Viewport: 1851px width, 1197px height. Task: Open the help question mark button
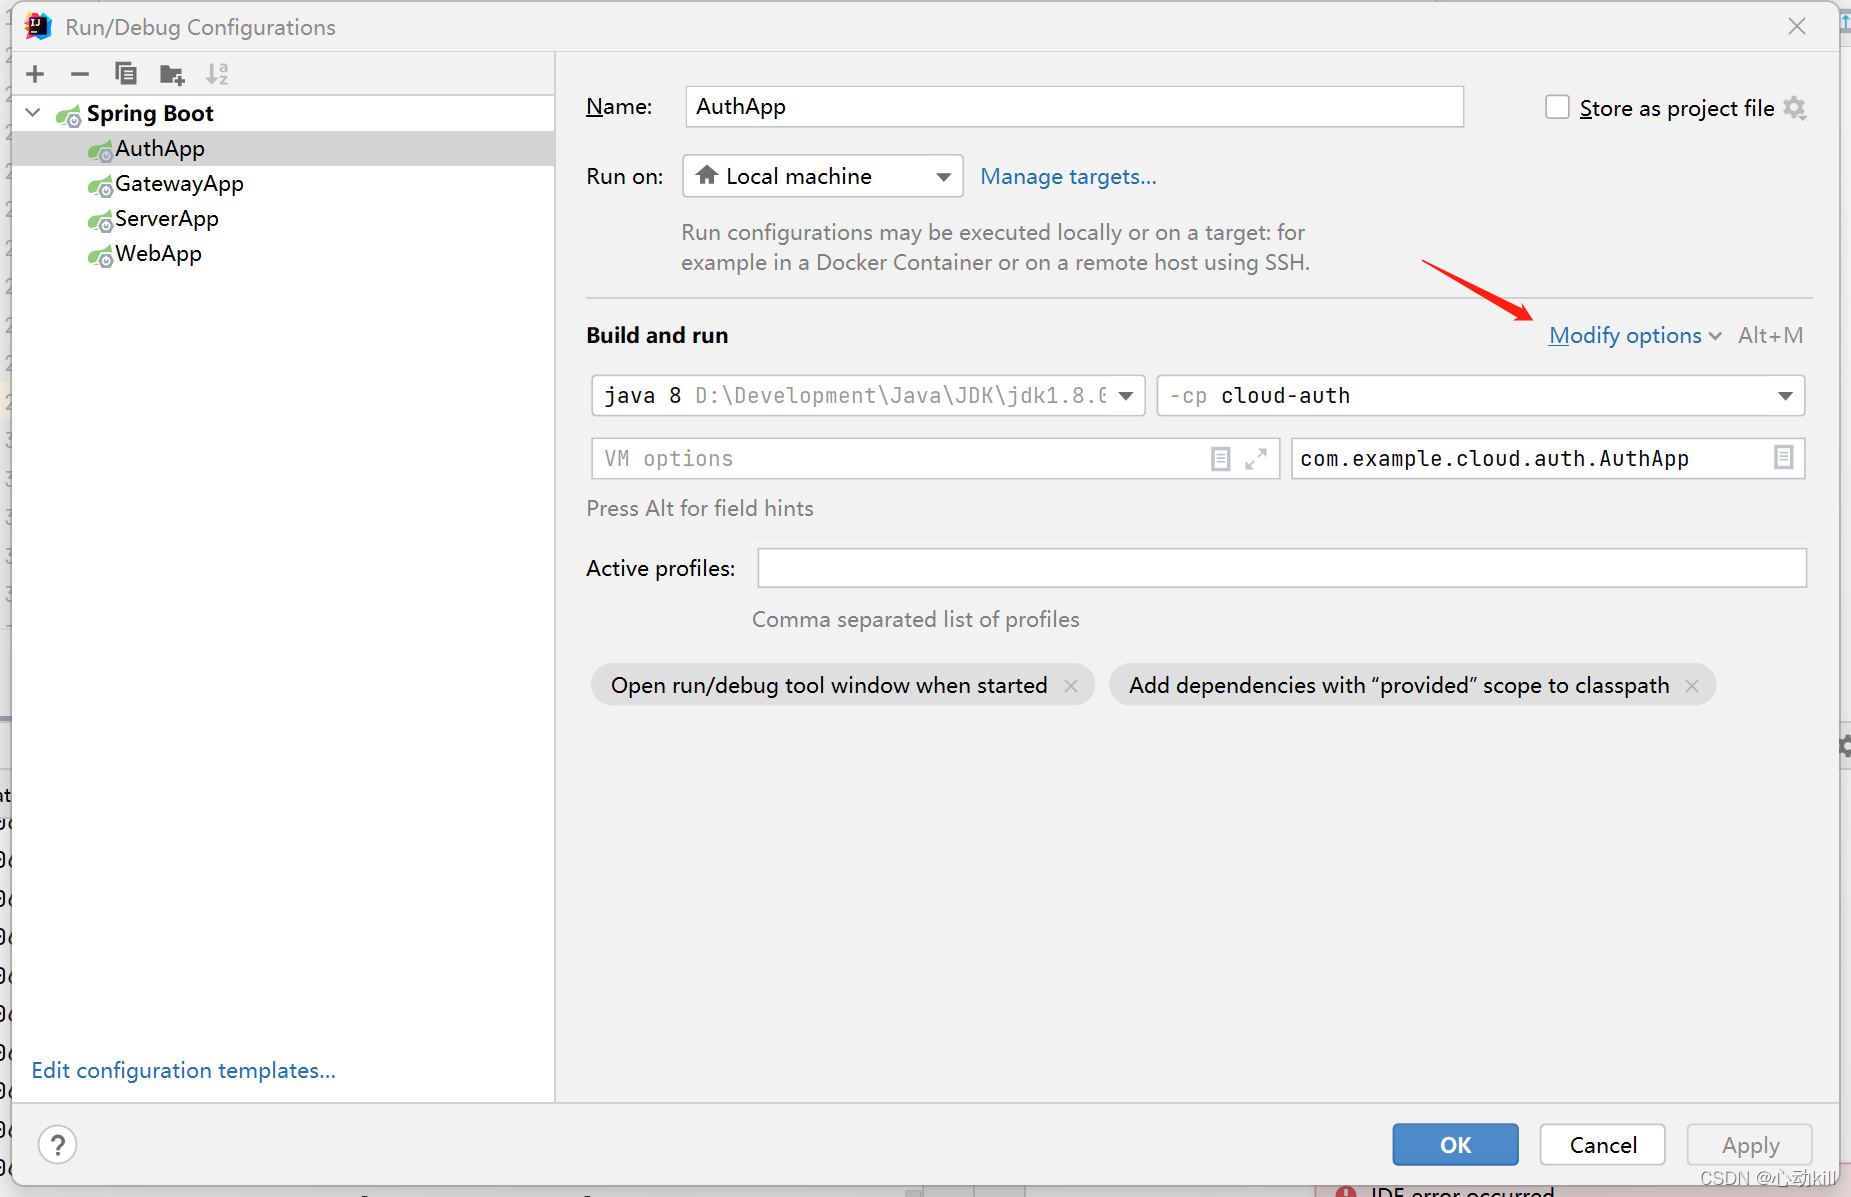coord(58,1144)
